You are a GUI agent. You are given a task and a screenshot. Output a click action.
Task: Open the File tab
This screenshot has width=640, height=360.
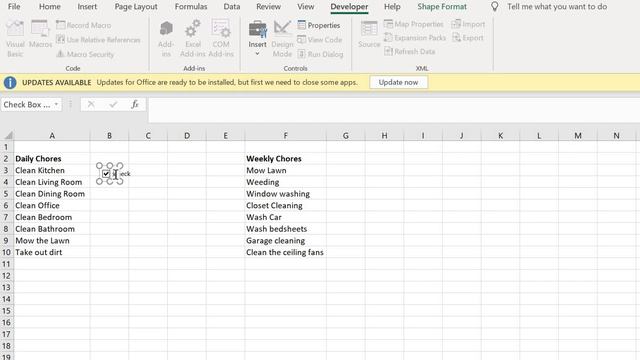[x=14, y=7]
